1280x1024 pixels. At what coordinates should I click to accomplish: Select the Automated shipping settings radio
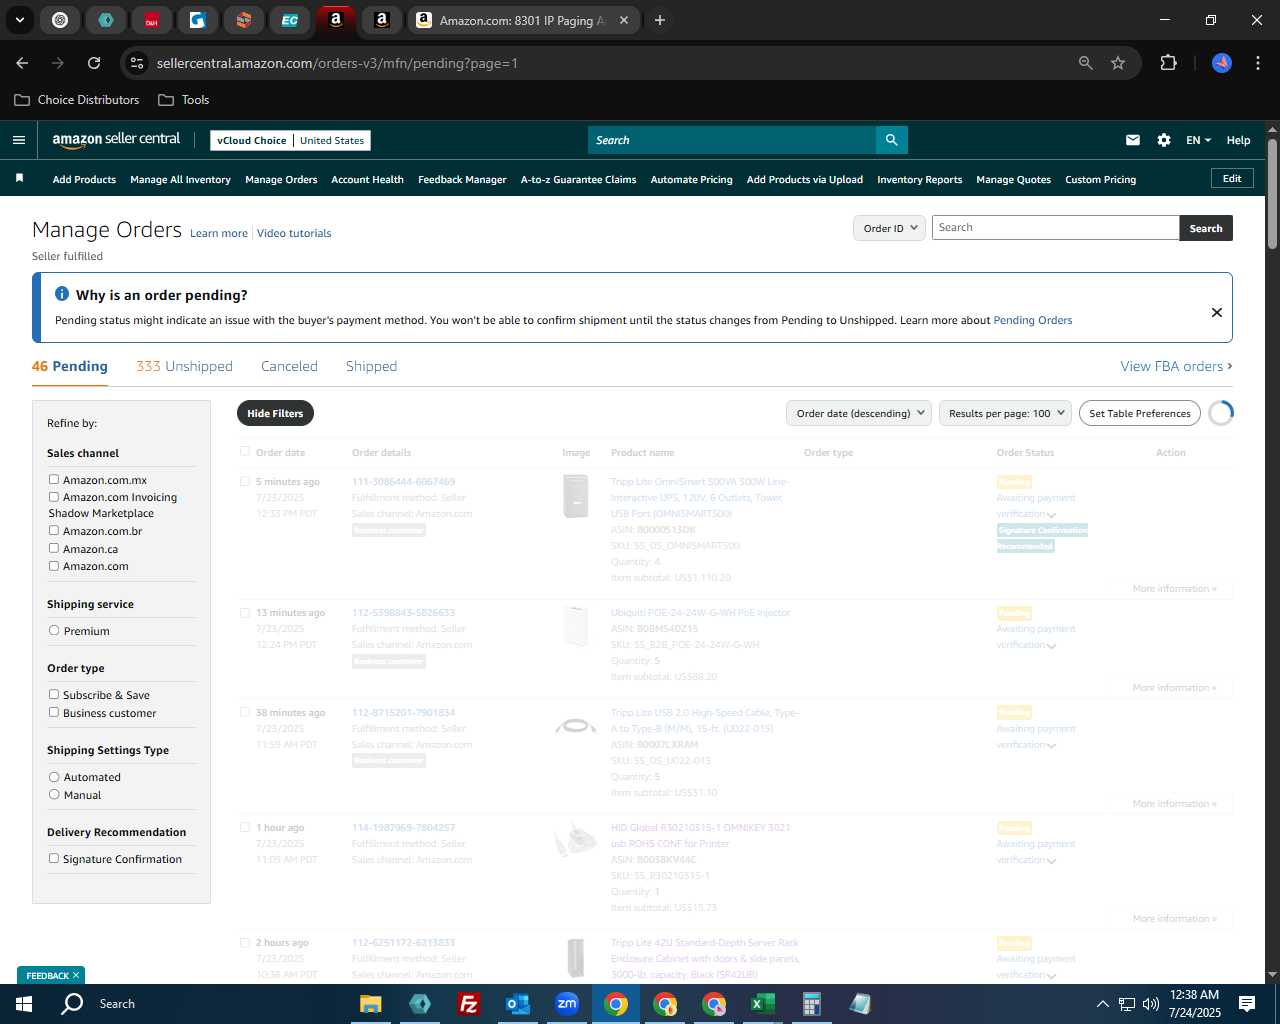coord(54,776)
